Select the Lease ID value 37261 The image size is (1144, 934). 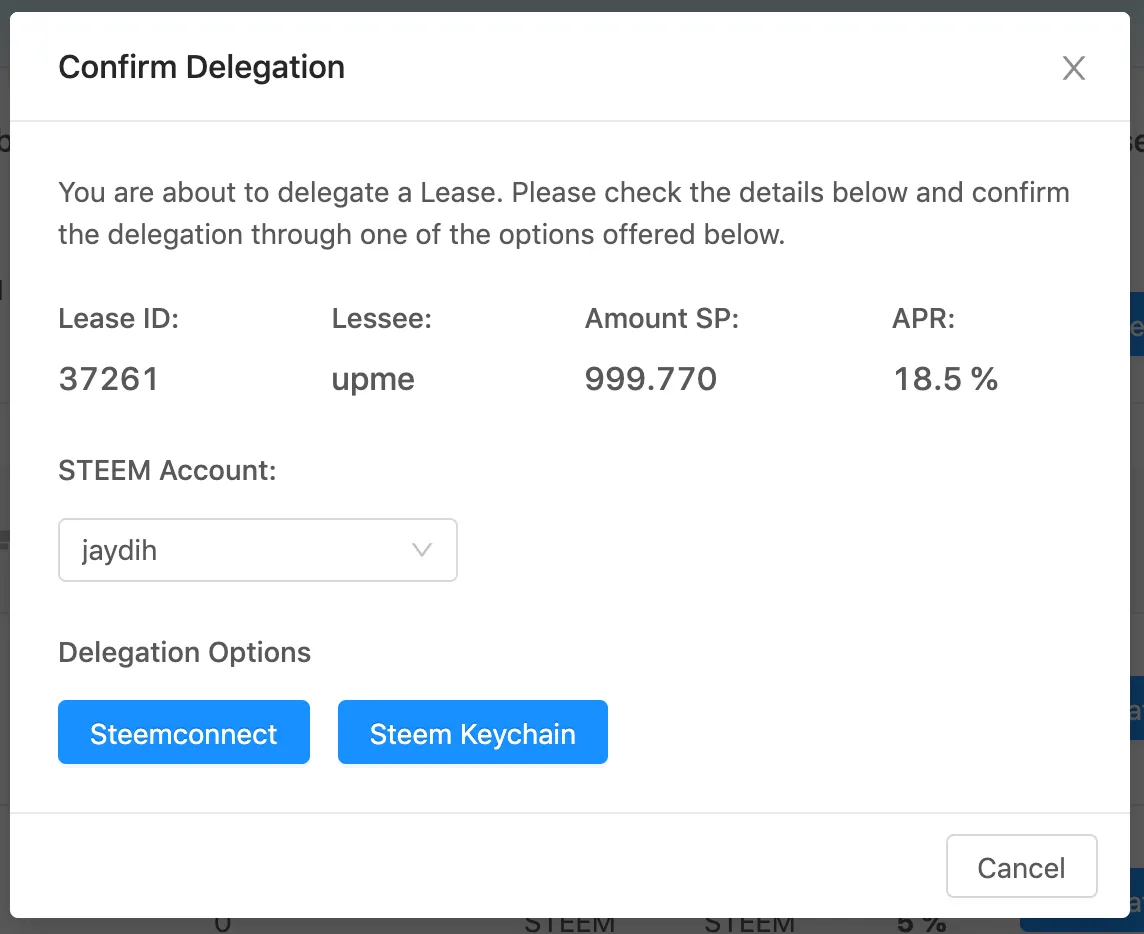click(x=109, y=379)
